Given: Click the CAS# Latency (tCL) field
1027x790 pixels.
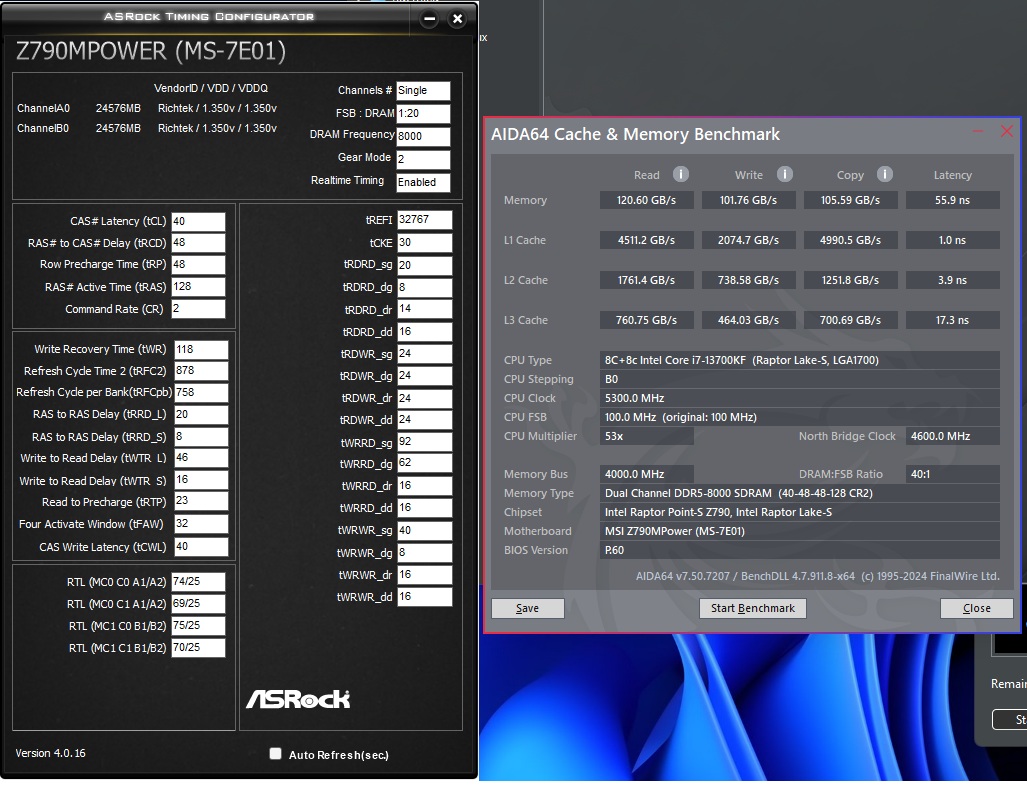Looking at the screenshot, I should coord(198,221).
